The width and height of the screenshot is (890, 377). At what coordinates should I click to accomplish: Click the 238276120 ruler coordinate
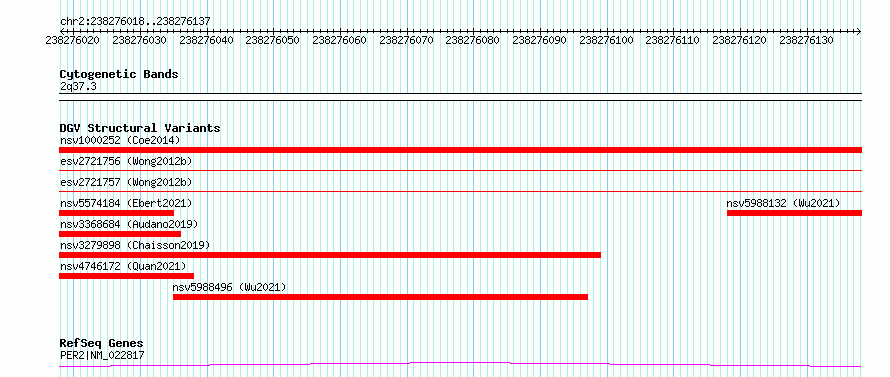740,41
